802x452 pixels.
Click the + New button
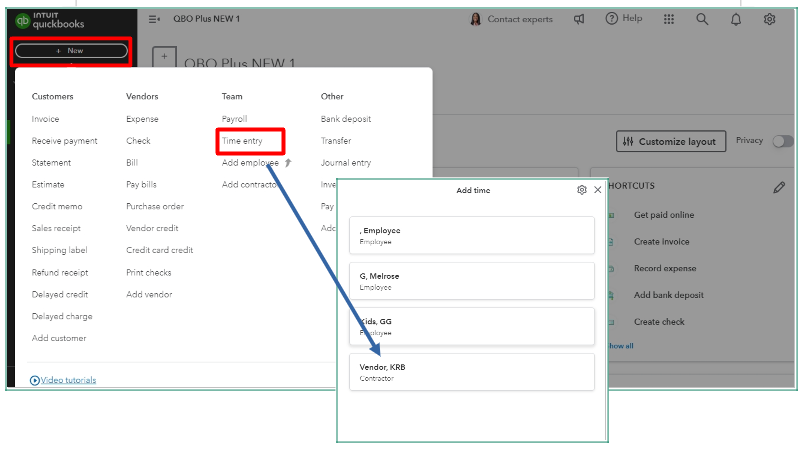click(x=71, y=51)
